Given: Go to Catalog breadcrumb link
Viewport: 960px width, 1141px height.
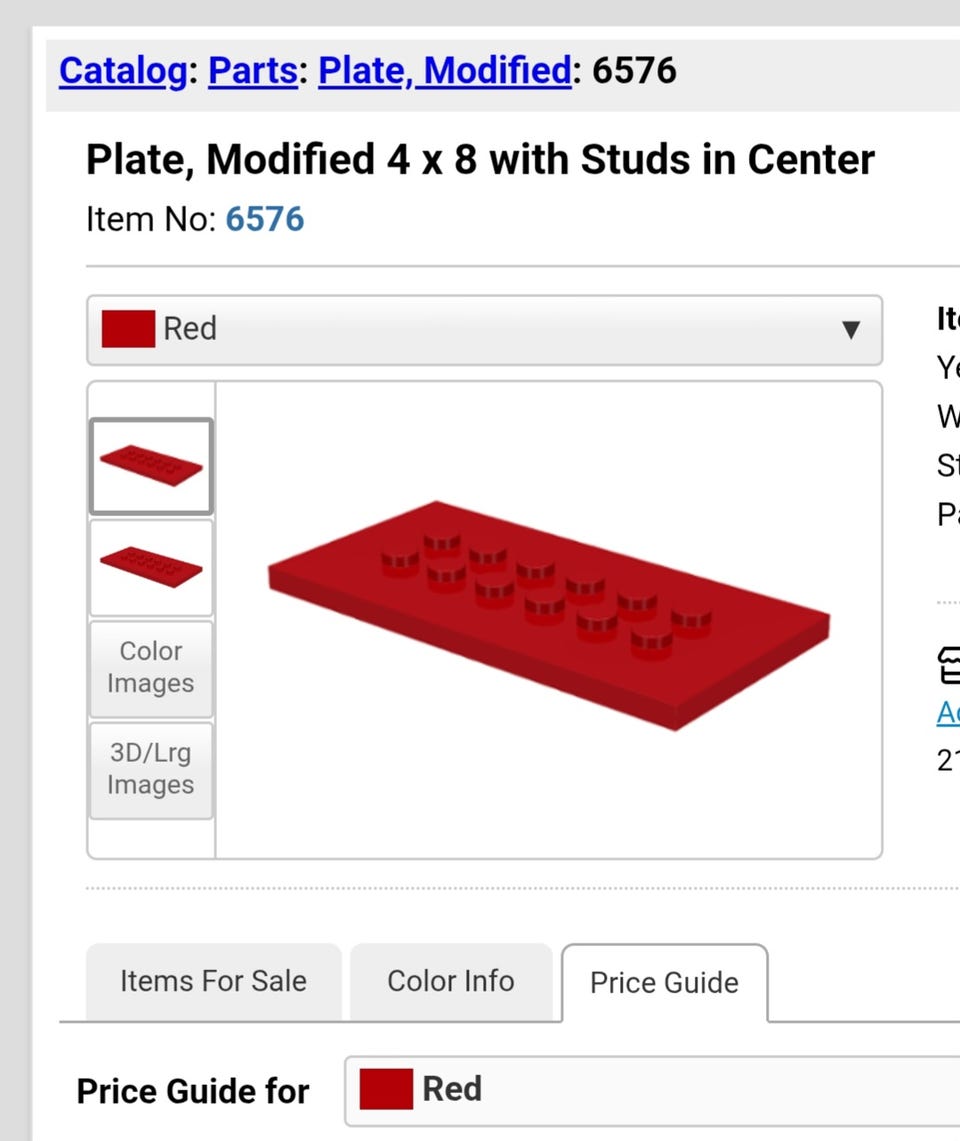Looking at the screenshot, I should coord(122,71).
